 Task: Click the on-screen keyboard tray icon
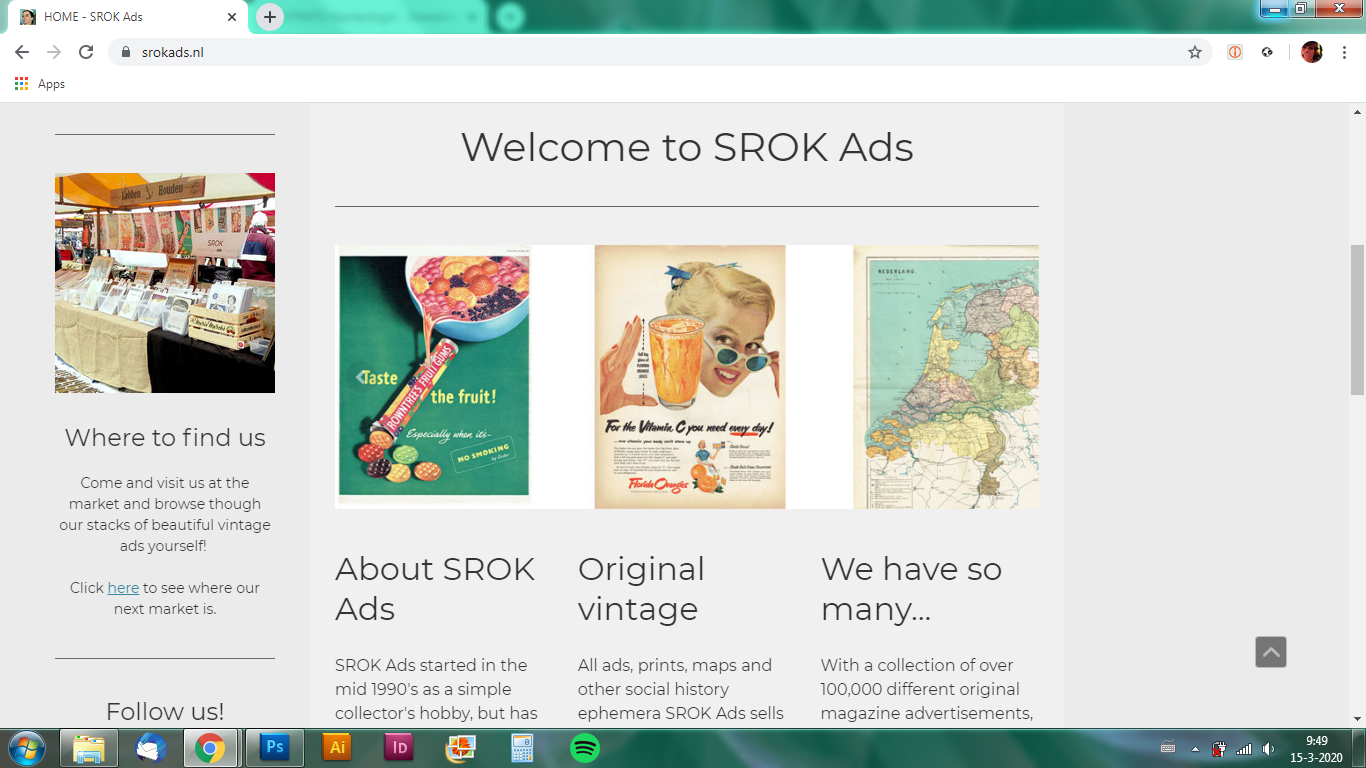point(1168,748)
